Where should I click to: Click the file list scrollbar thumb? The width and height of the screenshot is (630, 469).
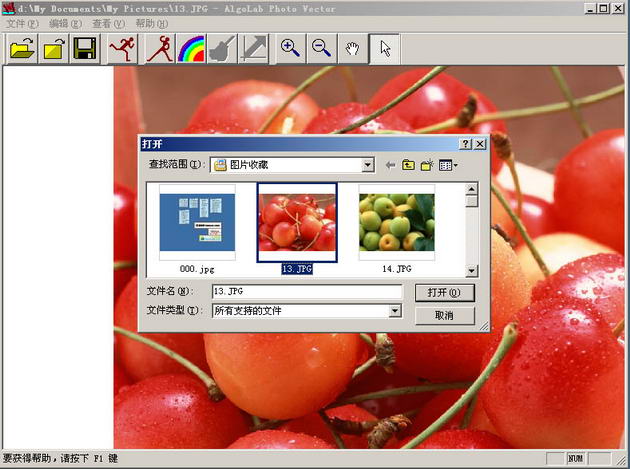pos(472,201)
